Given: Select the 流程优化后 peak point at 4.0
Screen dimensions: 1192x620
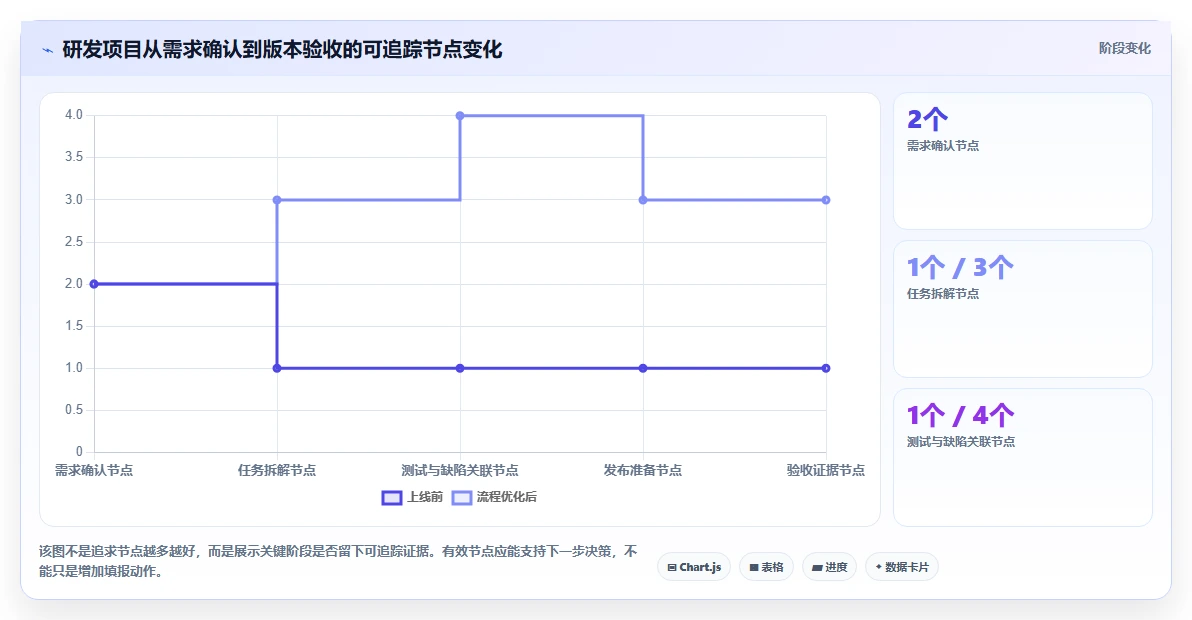Looking at the screenshot, I should pos(460,115).
